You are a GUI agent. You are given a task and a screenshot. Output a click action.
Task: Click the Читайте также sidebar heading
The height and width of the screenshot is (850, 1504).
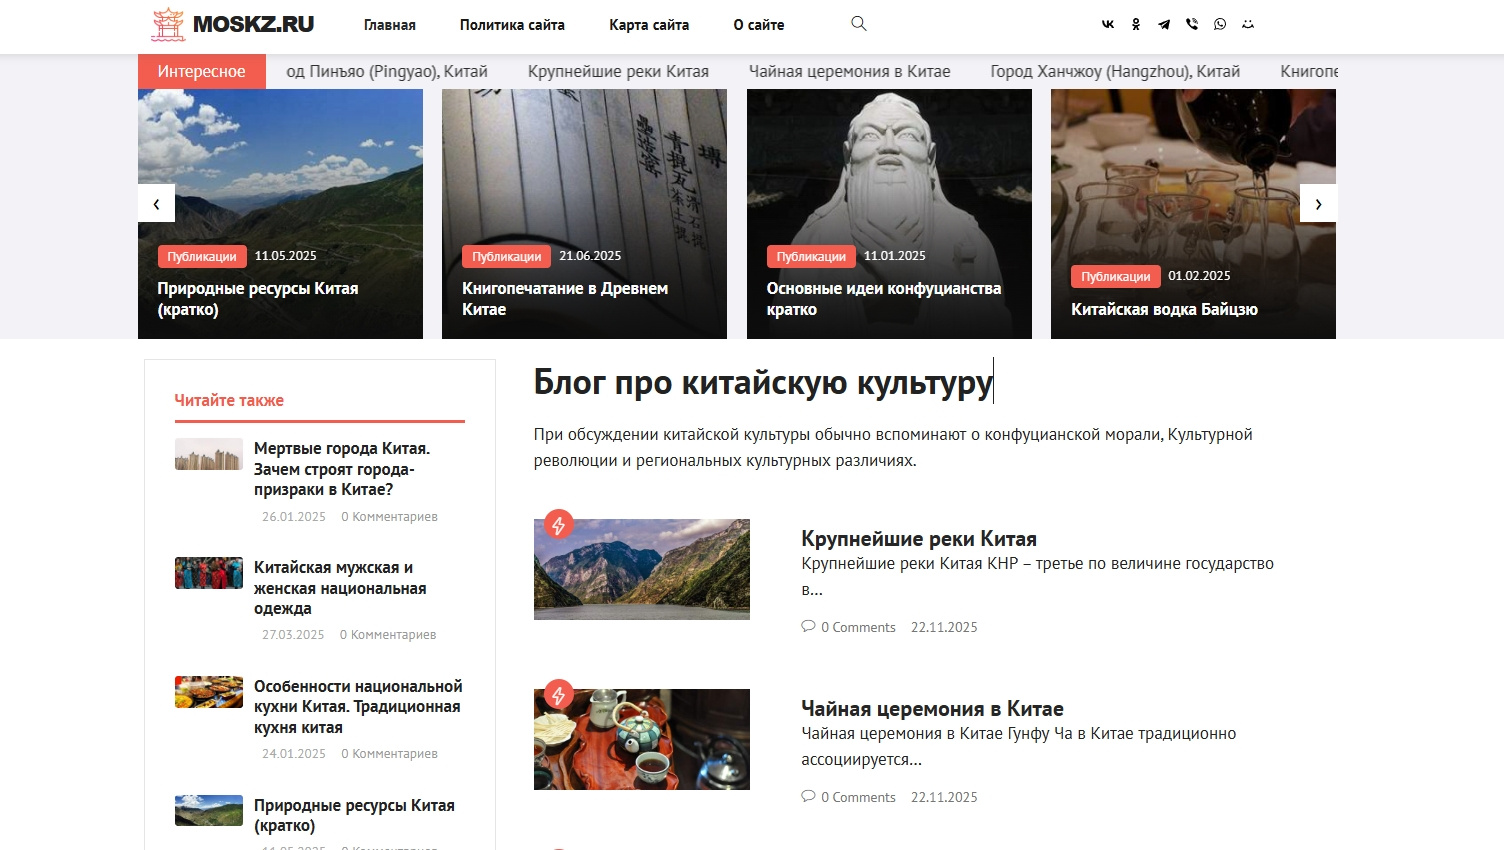[x=229, y=400]
